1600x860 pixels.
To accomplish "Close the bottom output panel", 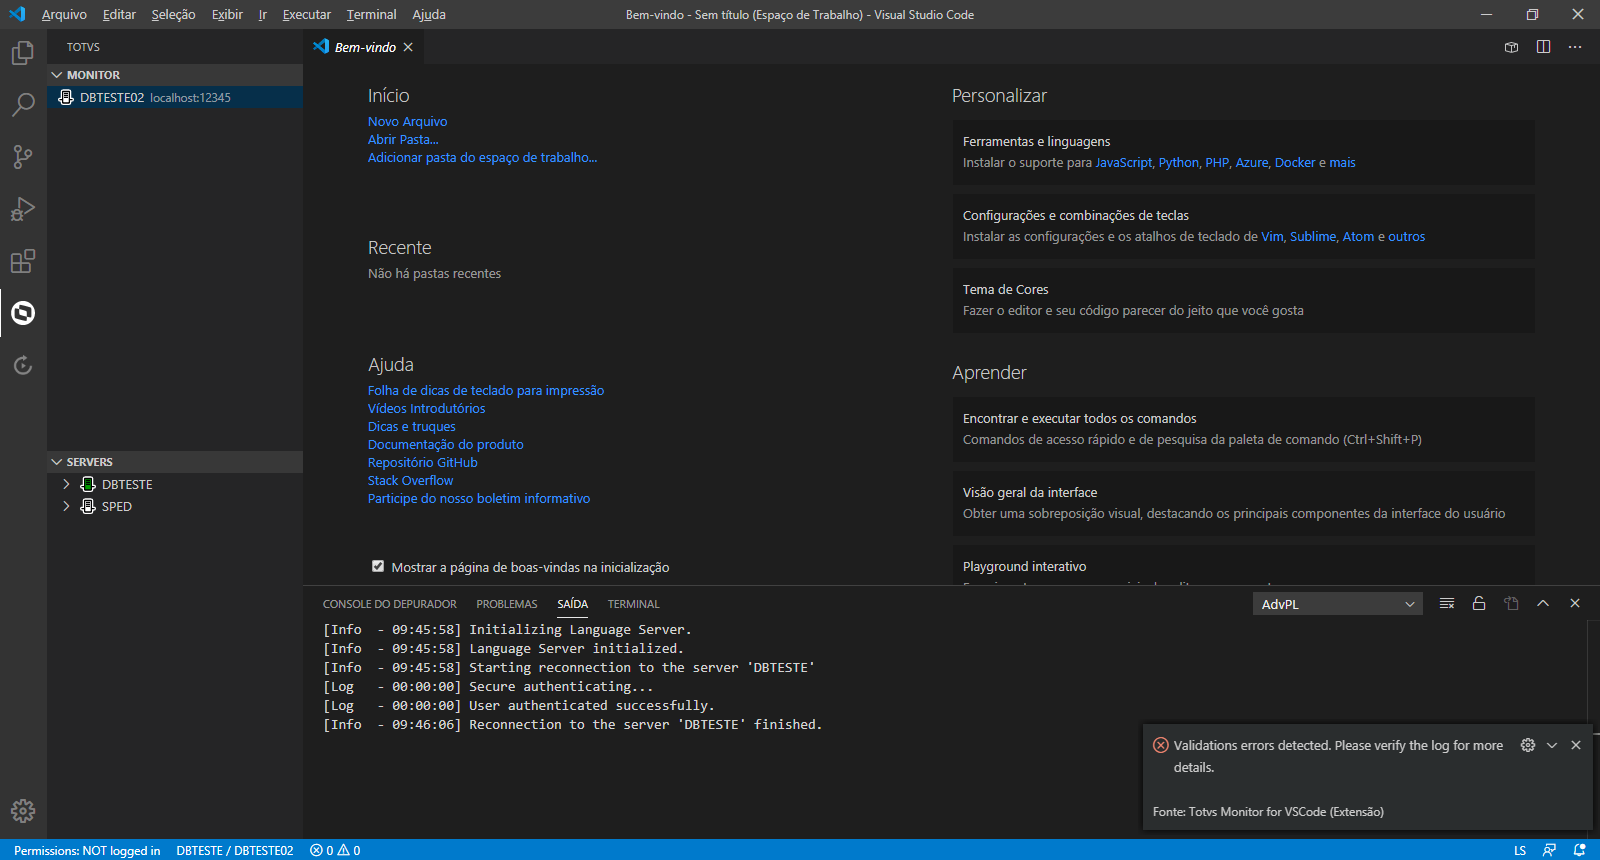I will [x=1575, y=604].
